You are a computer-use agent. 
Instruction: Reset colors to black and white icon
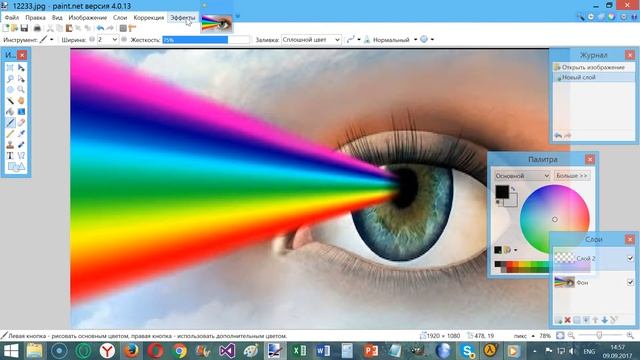[498, 202]
